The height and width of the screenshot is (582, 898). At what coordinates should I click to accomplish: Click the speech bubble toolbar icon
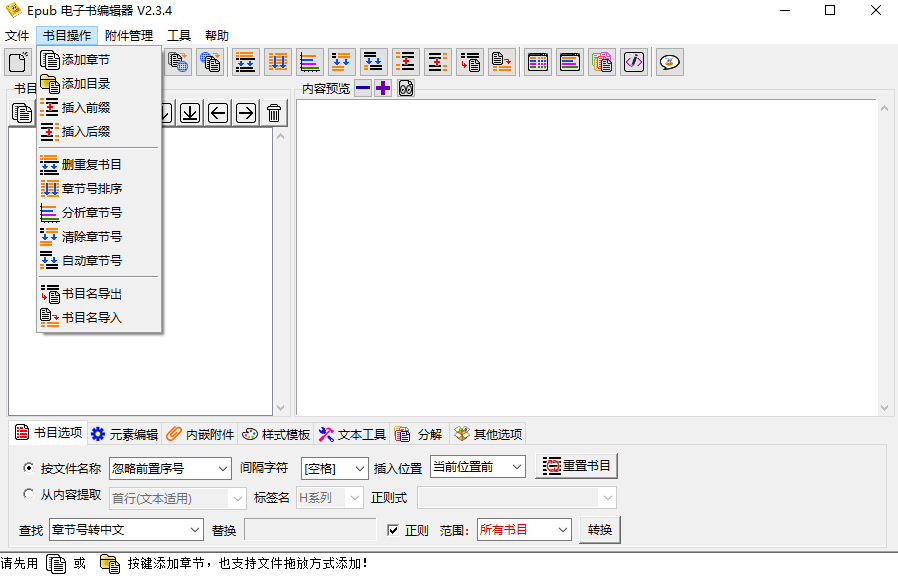pos(669,62)
